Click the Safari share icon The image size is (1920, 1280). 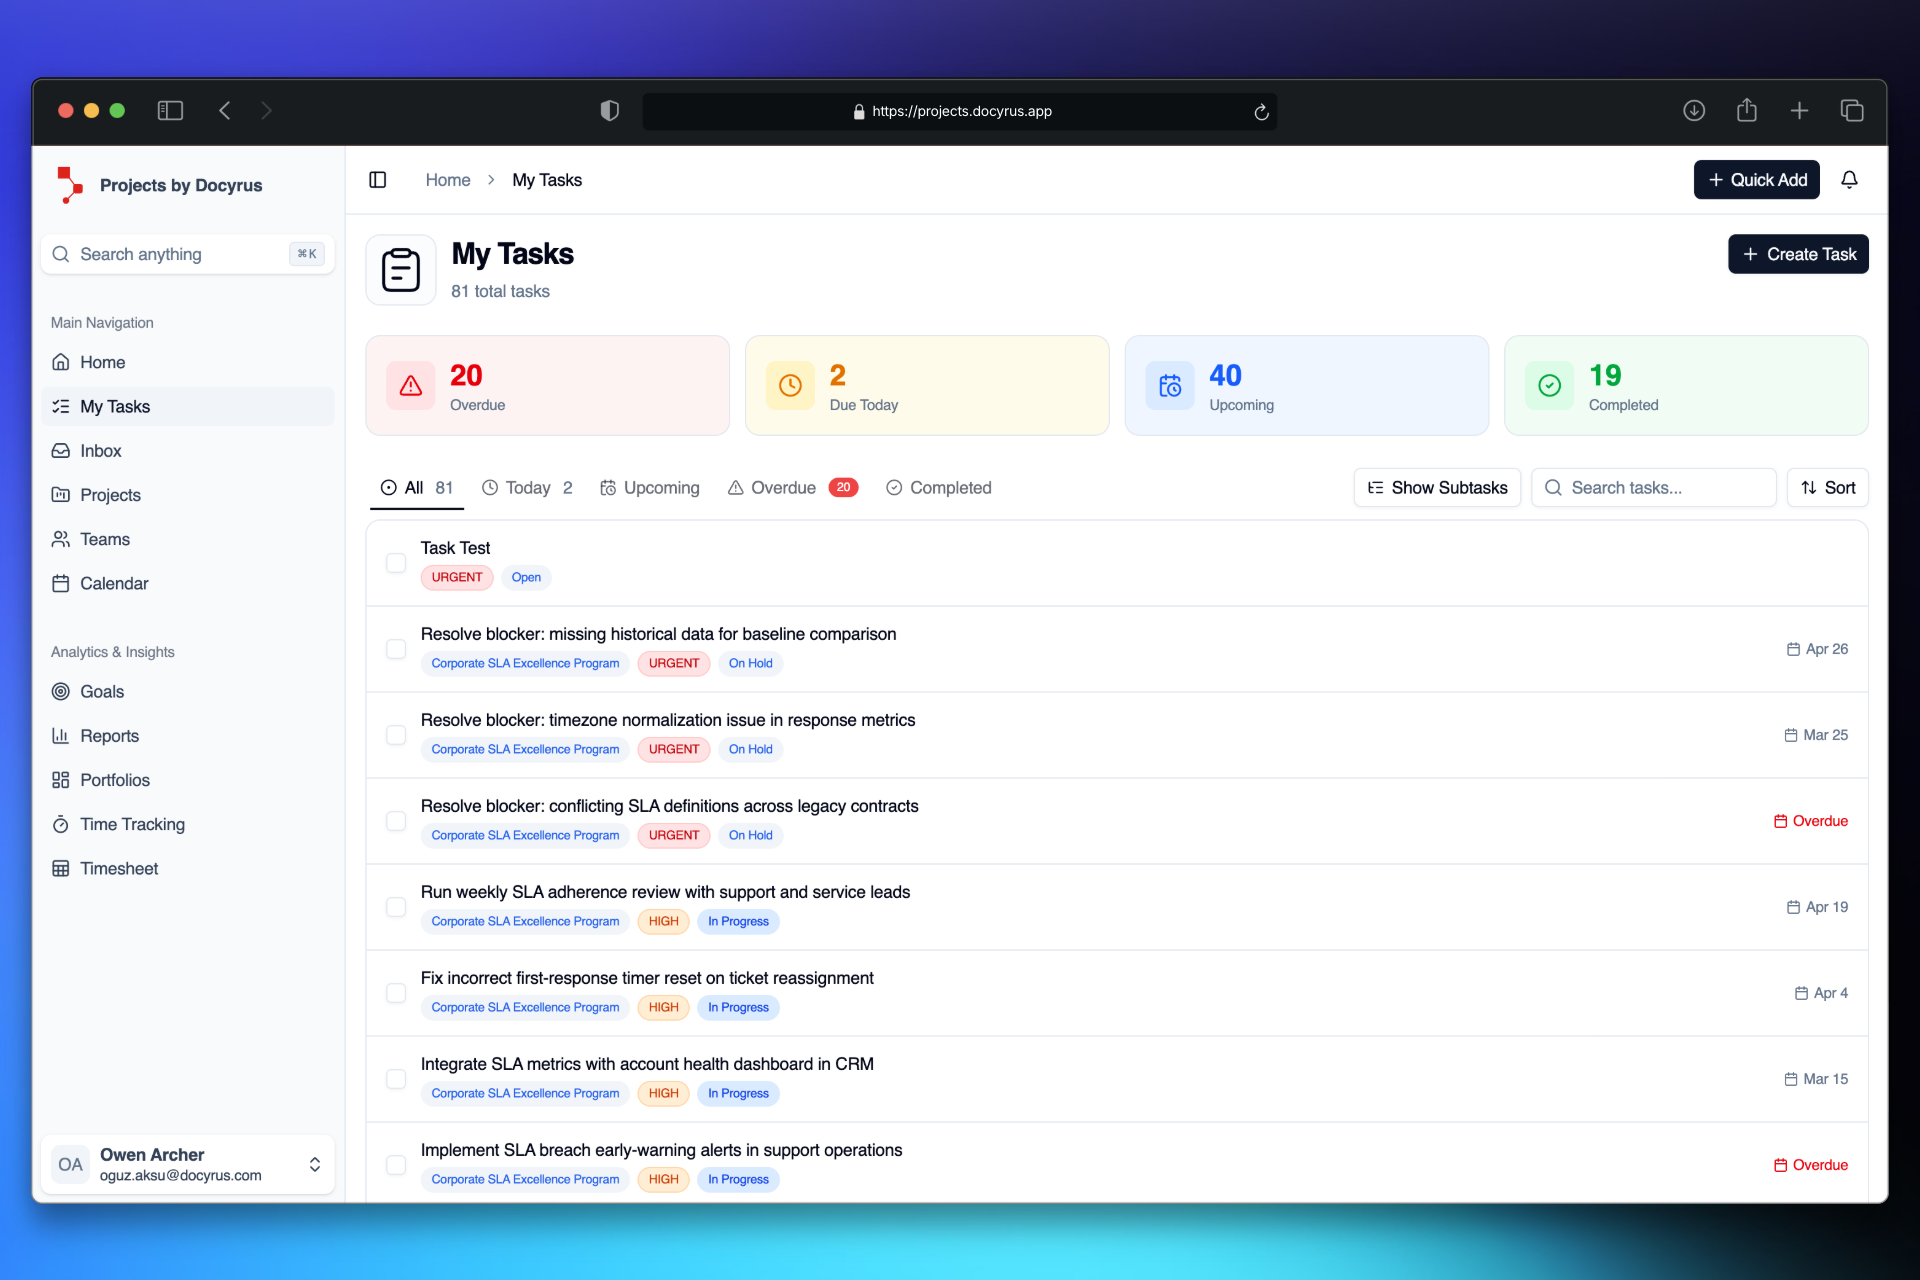pos(1746,111)
